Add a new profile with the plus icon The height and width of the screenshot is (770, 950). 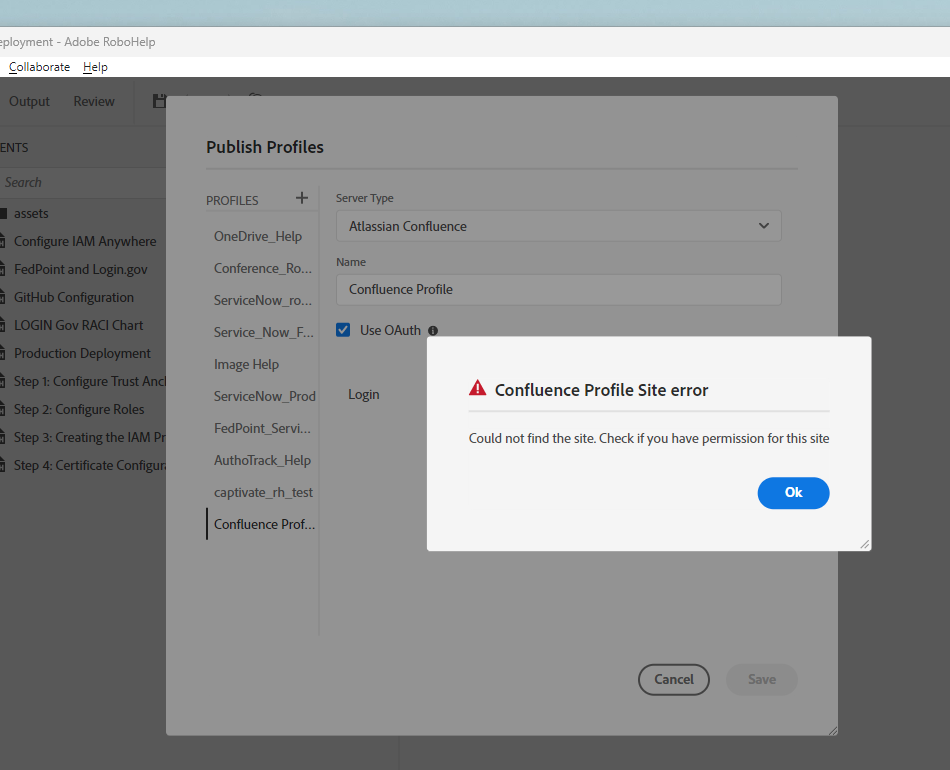pos(302,198)
